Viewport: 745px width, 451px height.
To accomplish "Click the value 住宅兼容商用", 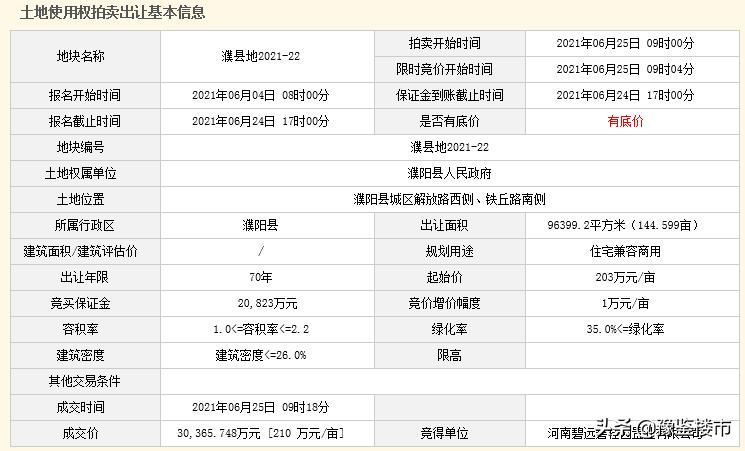I will point(625,251).
